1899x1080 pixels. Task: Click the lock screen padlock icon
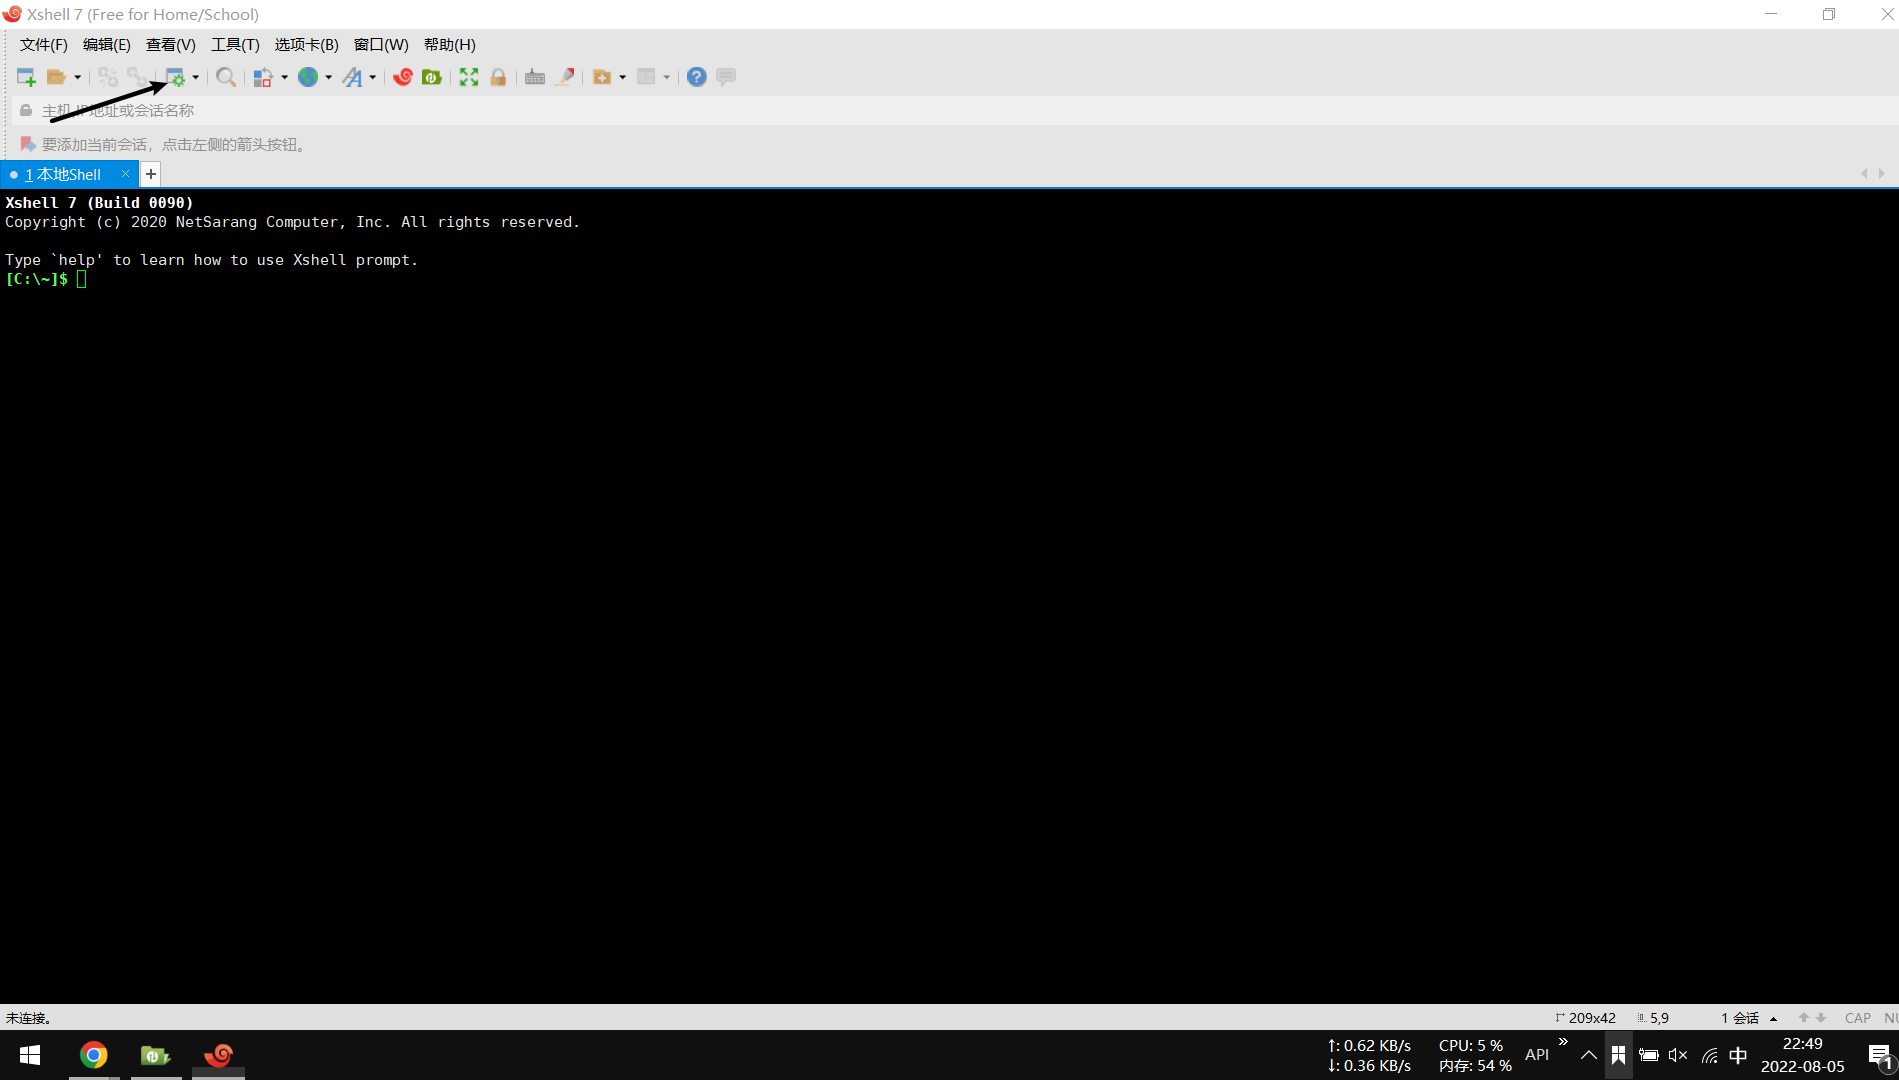(498, 77)
